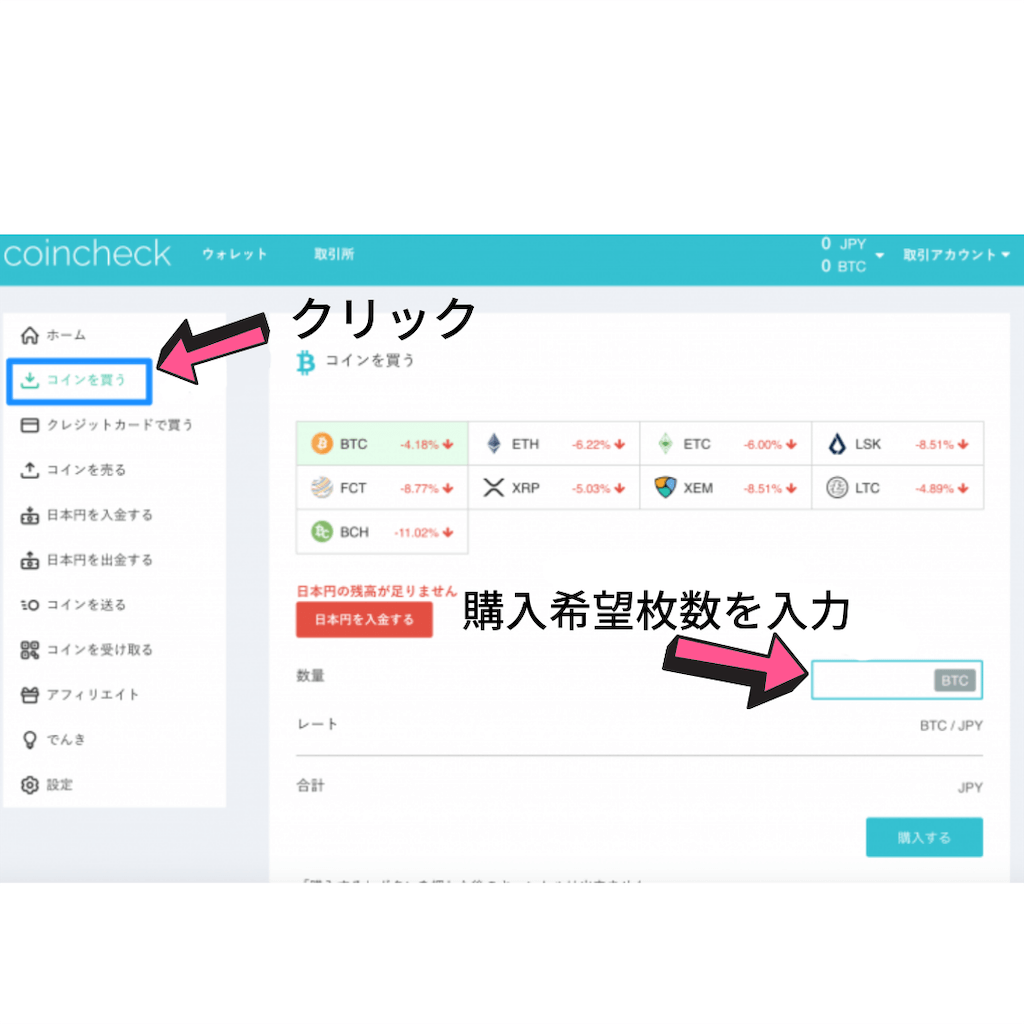Expand the JPY/BTC balance dropdown arrow
Viewport: 1024px width, 1024px height.
tap(880, 255)
